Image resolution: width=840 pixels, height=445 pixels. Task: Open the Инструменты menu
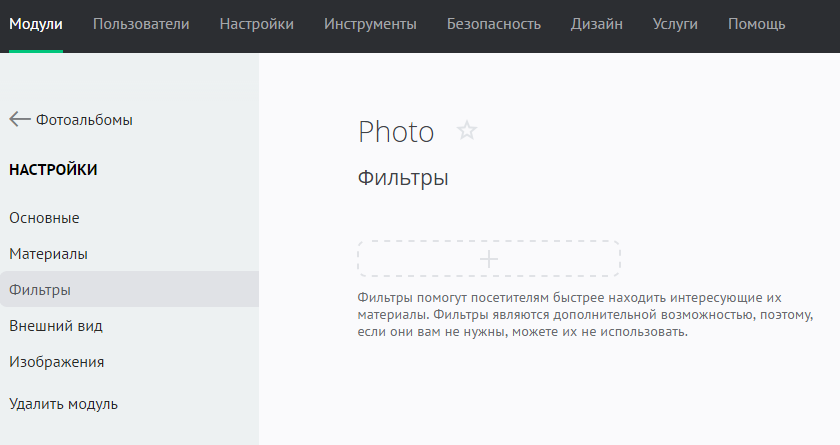pos(370,24)
